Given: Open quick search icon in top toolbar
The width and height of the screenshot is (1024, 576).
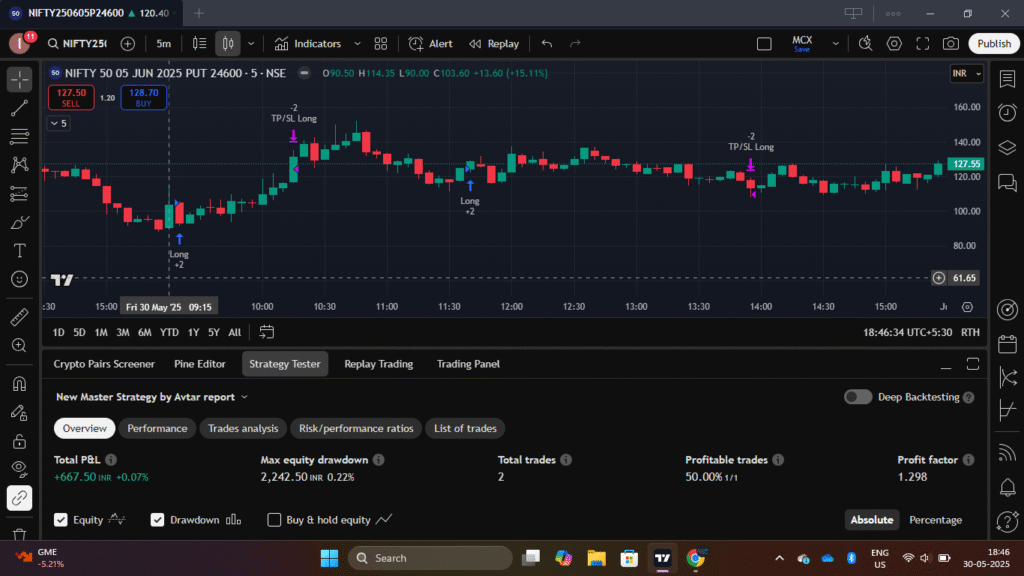Looking at the screenshot, I should tap(865, 44).
